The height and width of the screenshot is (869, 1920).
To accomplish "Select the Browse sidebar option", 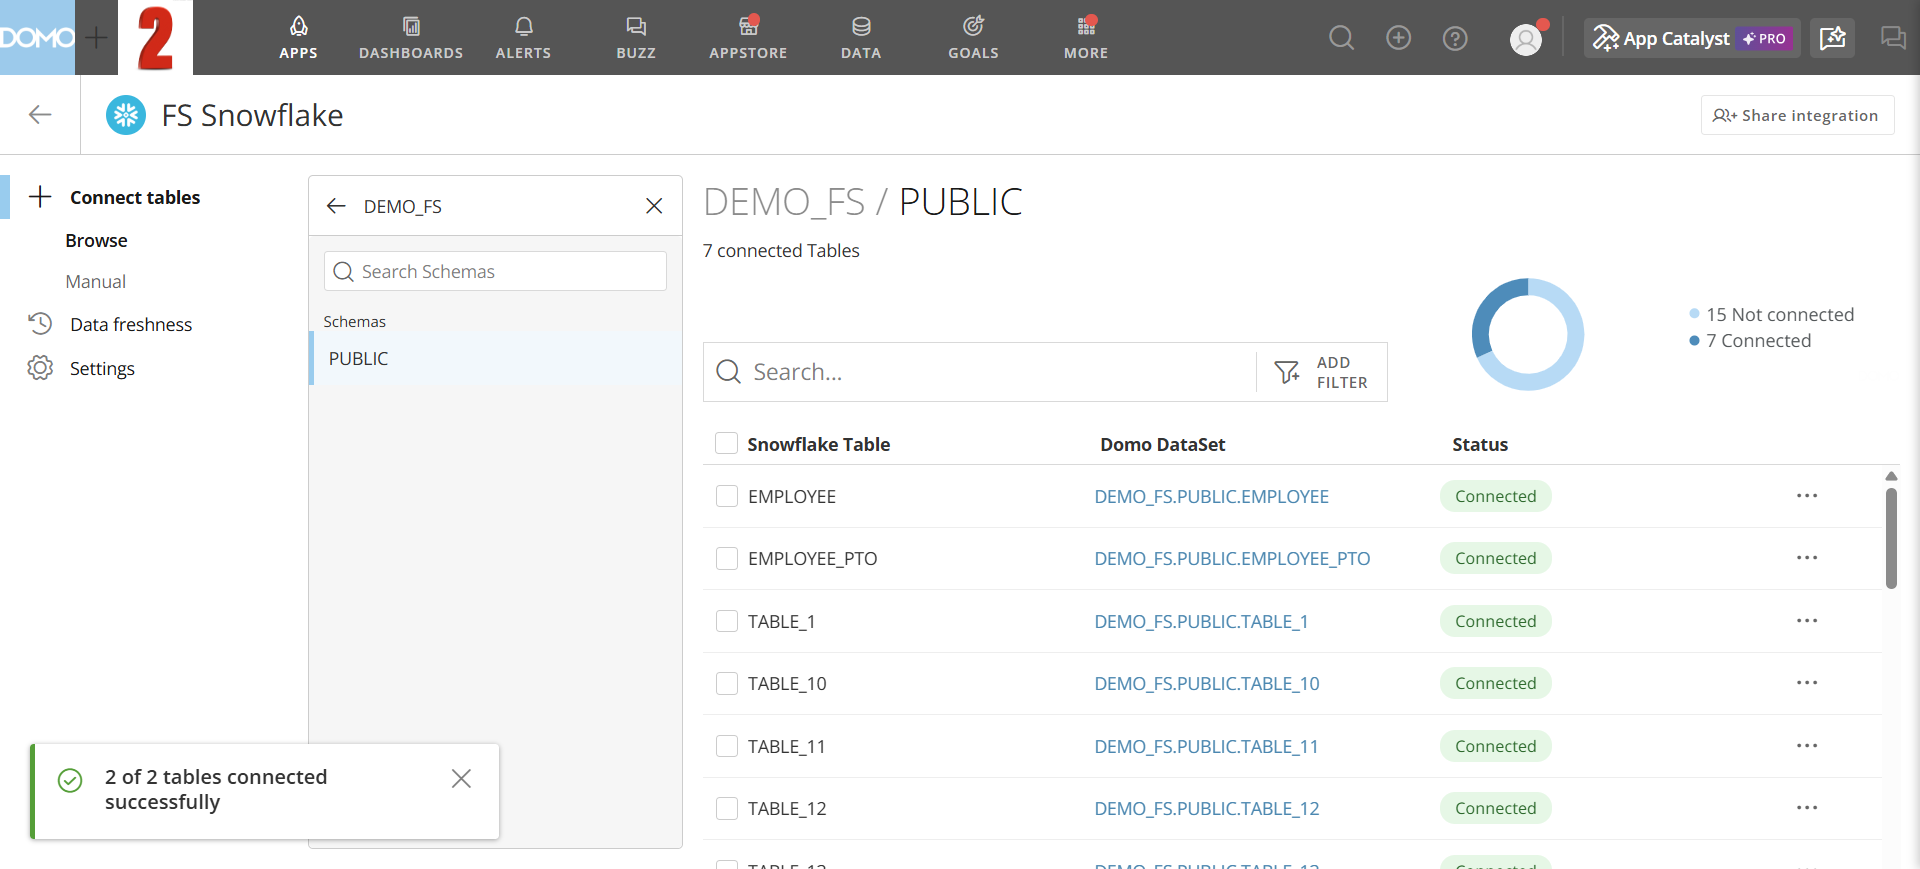I will pos(96,240).
